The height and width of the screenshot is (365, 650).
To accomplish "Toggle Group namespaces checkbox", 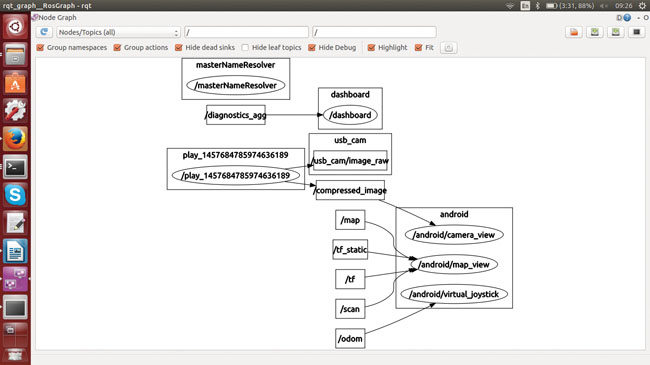I will 40,48.
